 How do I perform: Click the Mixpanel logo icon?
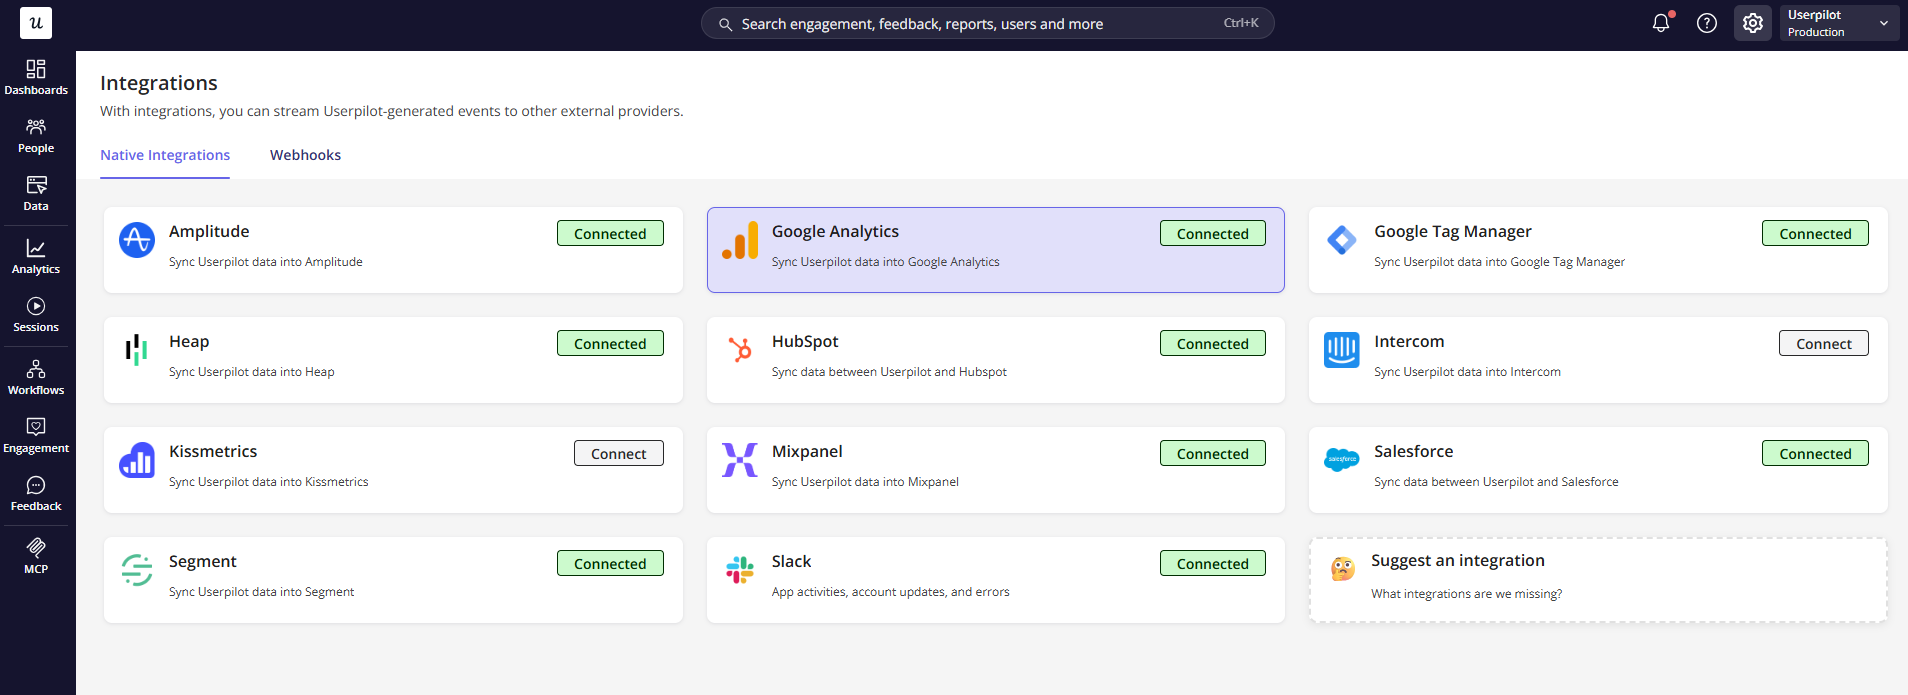pyautogui.click(x=740, y=460)
